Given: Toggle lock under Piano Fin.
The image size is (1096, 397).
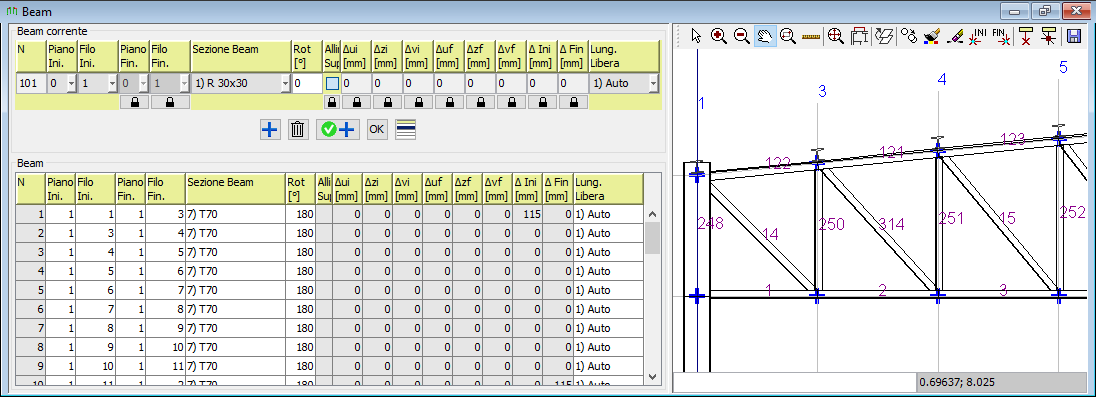Looking at the screenshot, I should click(x=134, y=102).
